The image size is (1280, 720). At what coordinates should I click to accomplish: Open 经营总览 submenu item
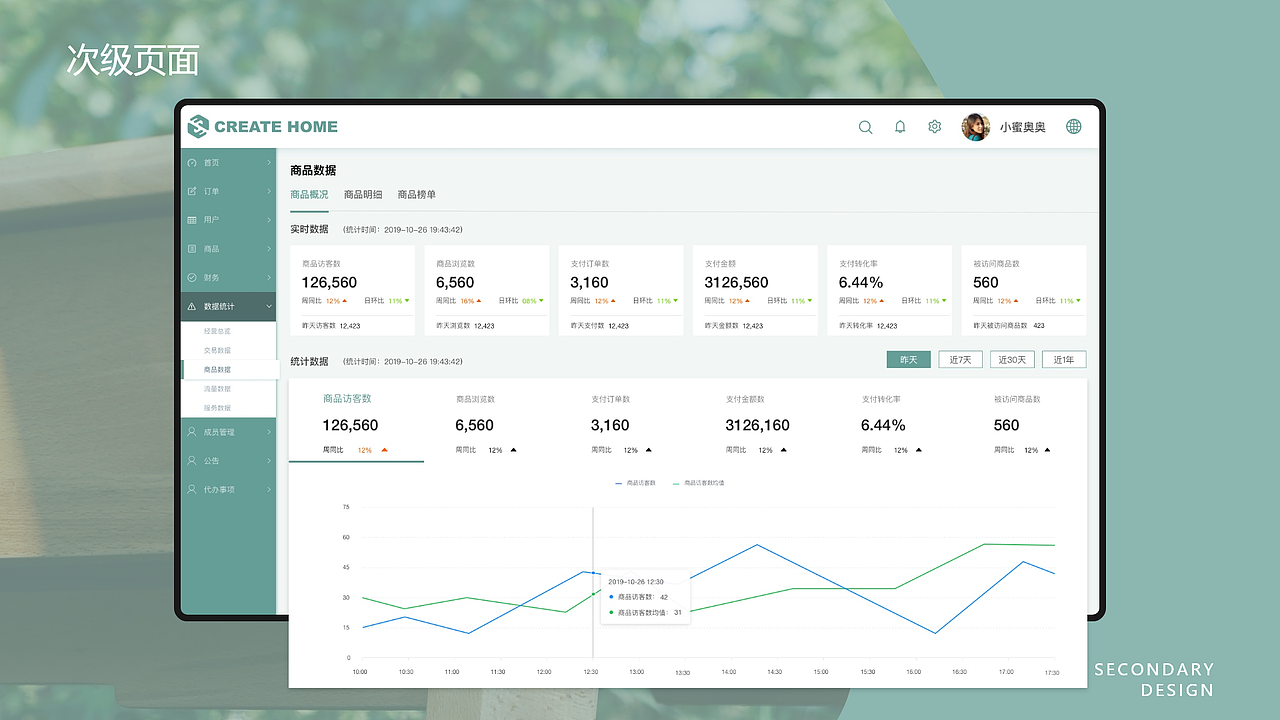click(x=217, y=331)
